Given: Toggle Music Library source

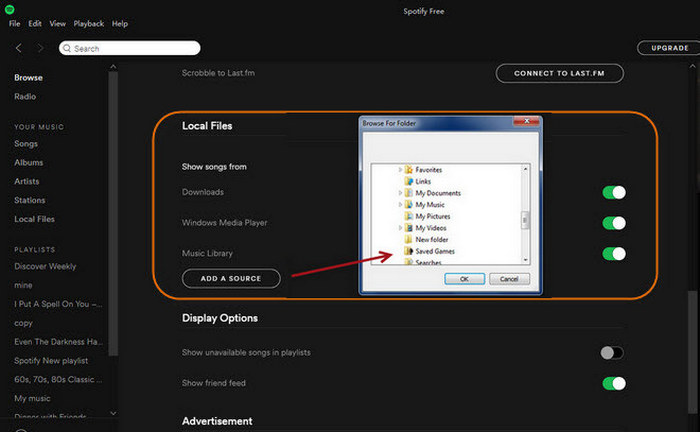Looking at the screenshot, I should point(614,253).
